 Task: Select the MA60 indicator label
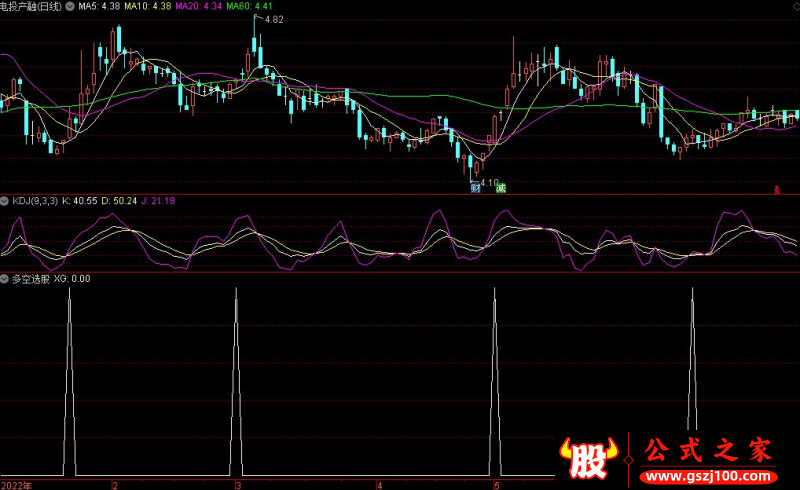[x=249, y=6]
